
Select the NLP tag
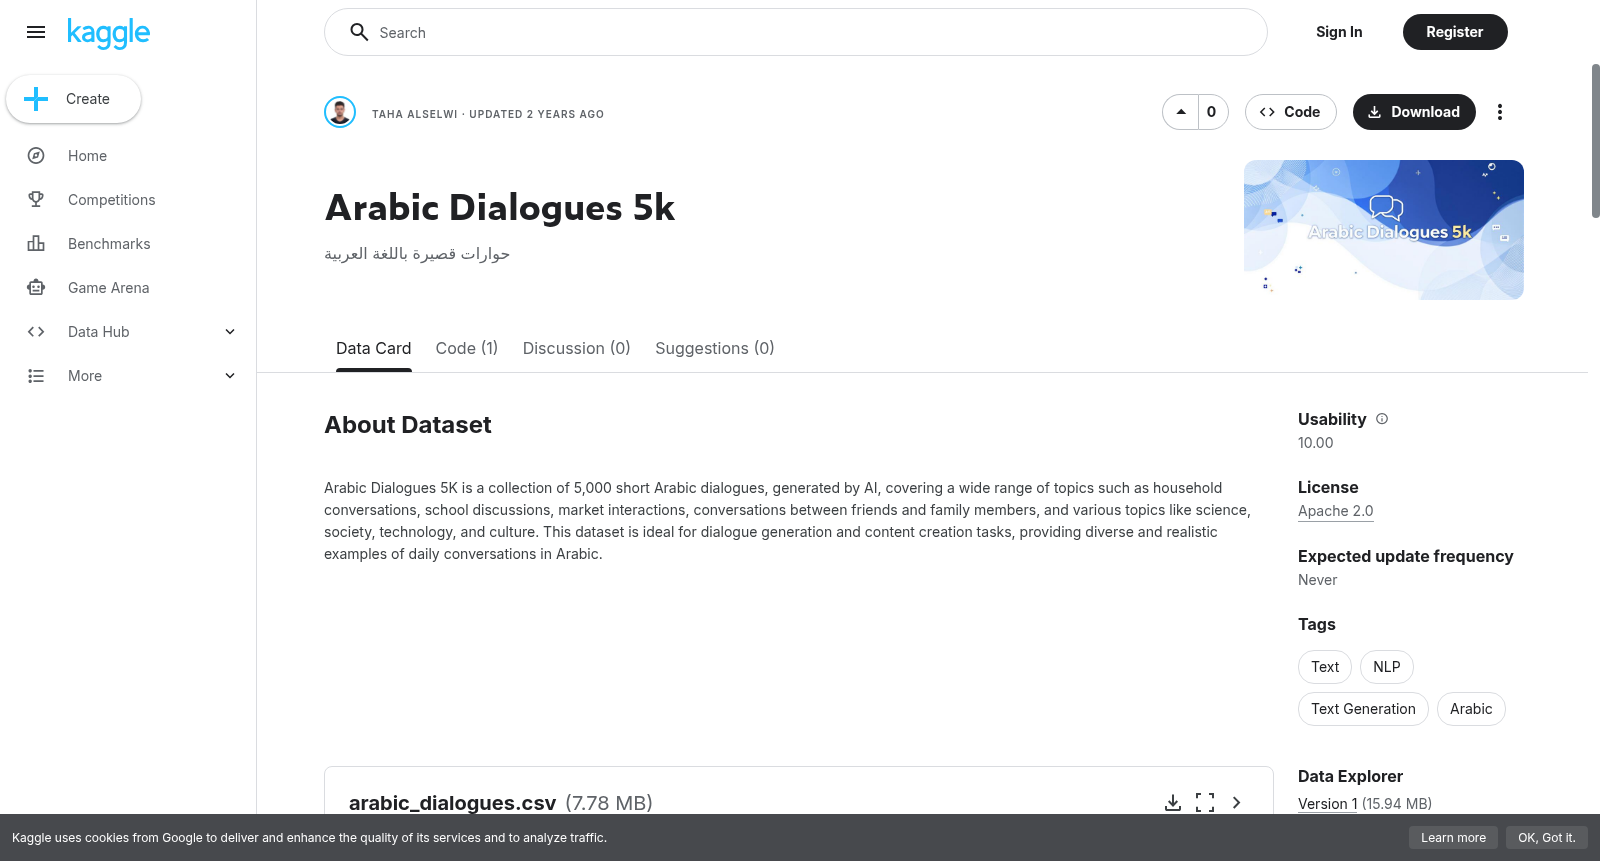(1387, 667)
